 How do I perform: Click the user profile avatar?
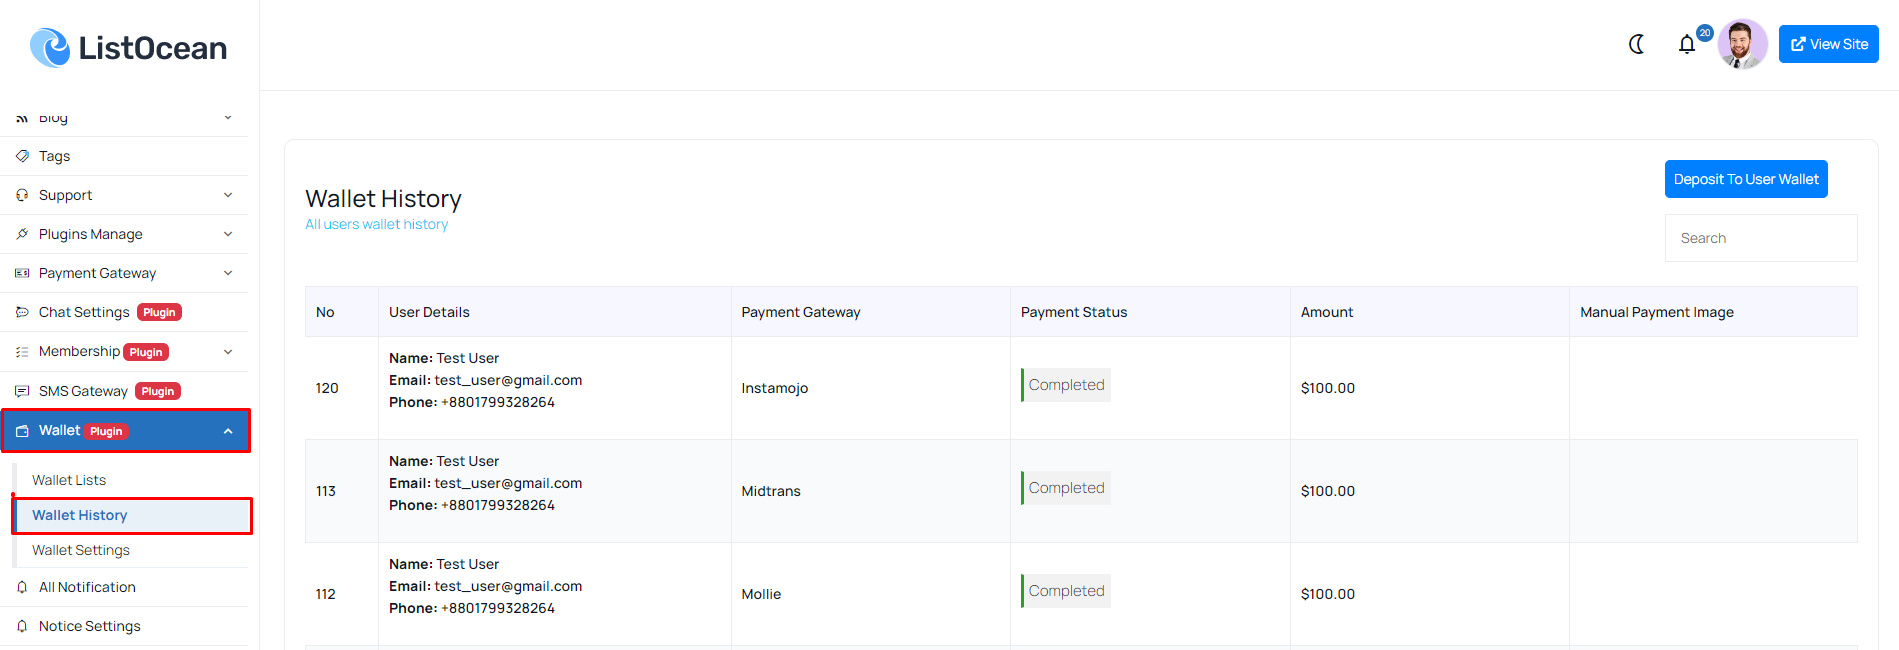point(1741,44)
